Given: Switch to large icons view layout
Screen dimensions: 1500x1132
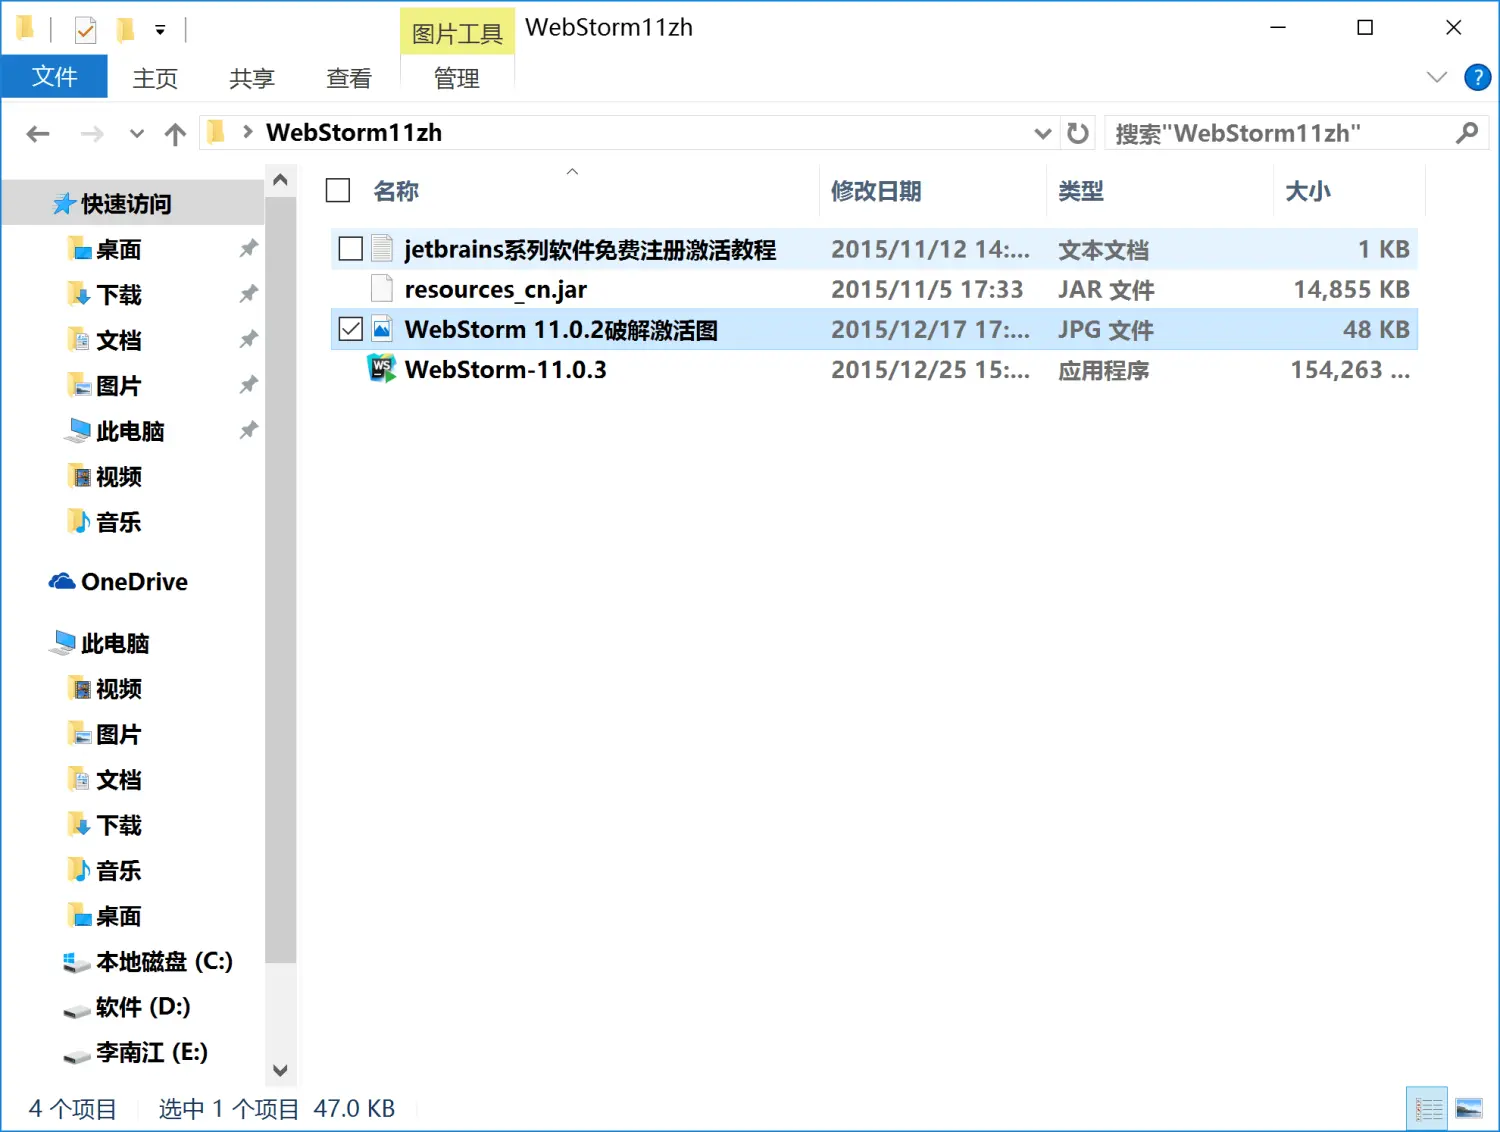Looking at the screenshot, I should tap(1469, 1109).
